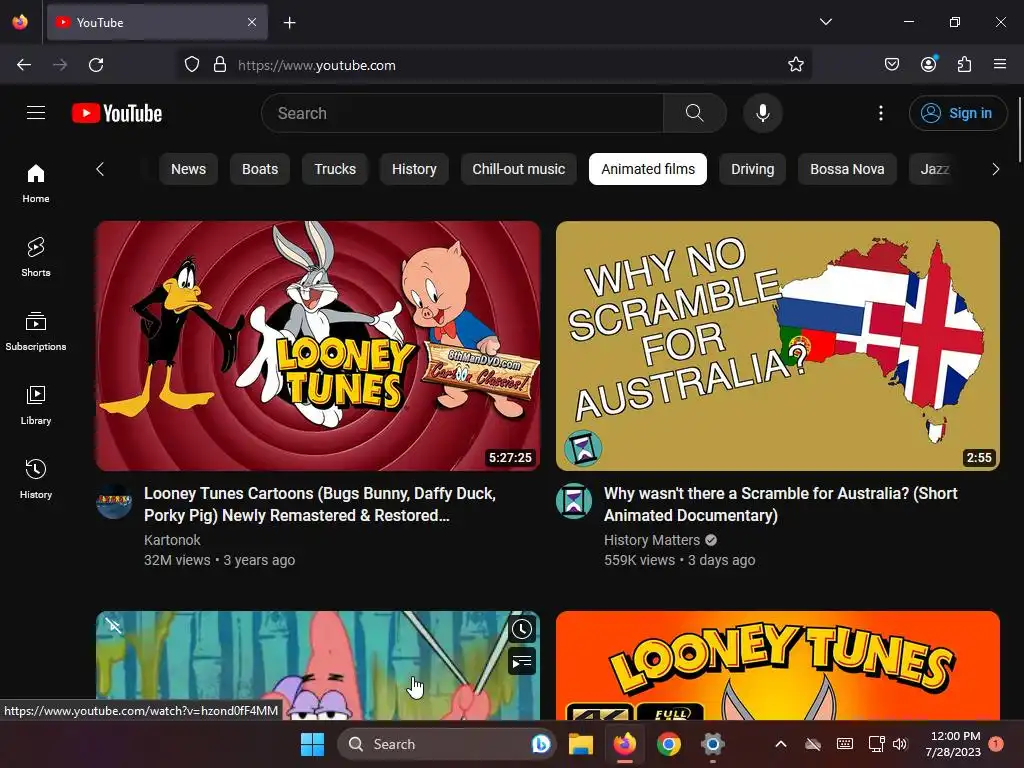This screenshot has height=768, width=1024.
Task: Open Firefox extensions puzzle icon
Action: tap(964, 64)
